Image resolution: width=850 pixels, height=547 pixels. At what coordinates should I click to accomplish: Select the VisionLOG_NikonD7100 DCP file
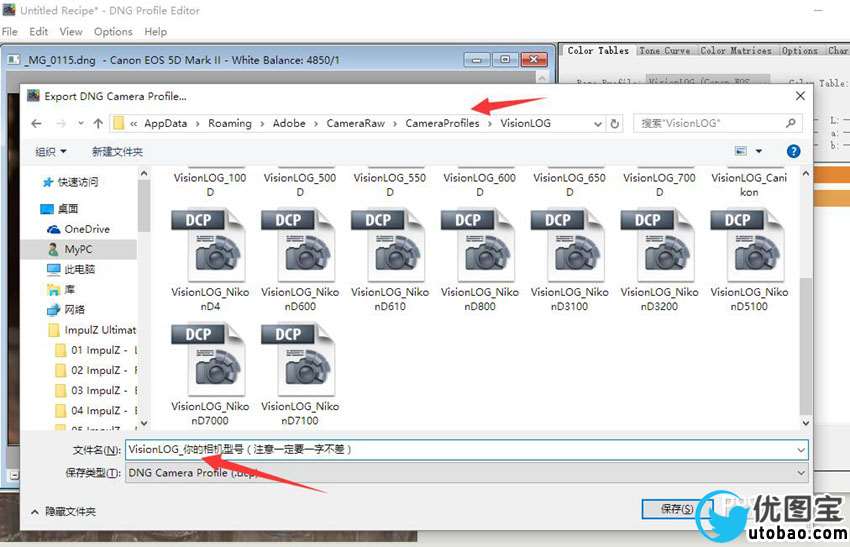point(300,375)
